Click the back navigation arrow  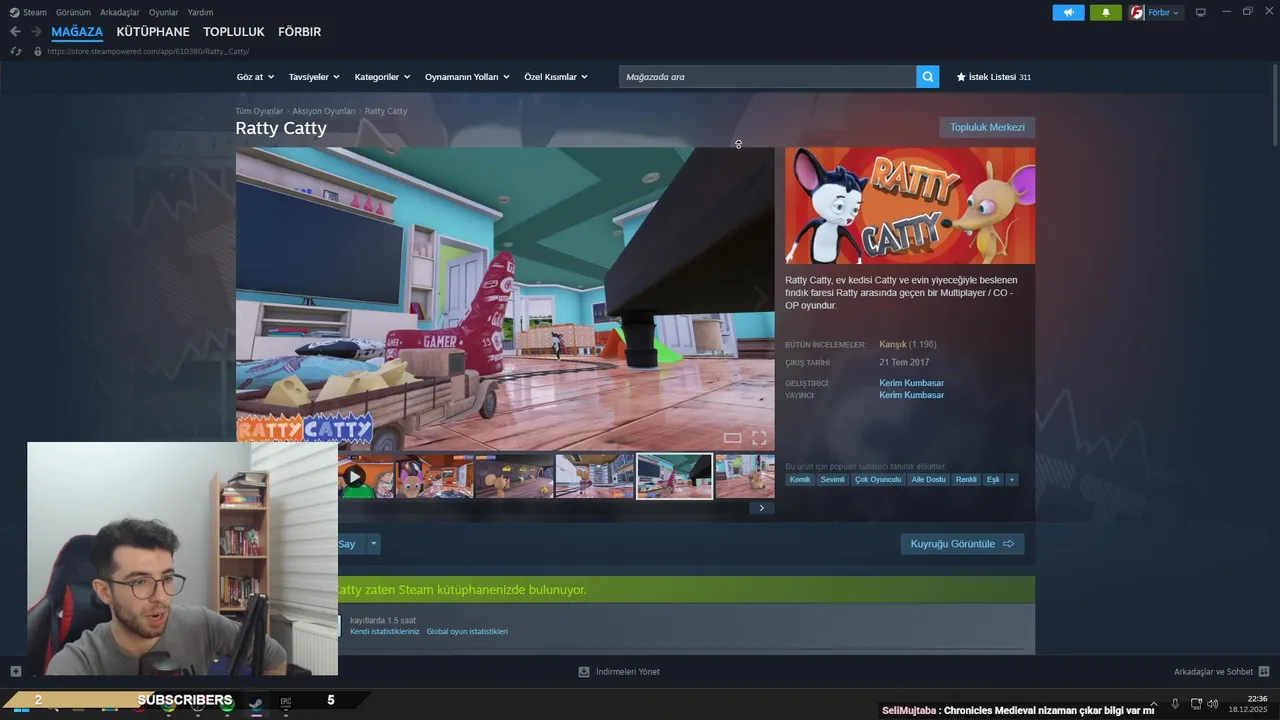coord(15,32)
